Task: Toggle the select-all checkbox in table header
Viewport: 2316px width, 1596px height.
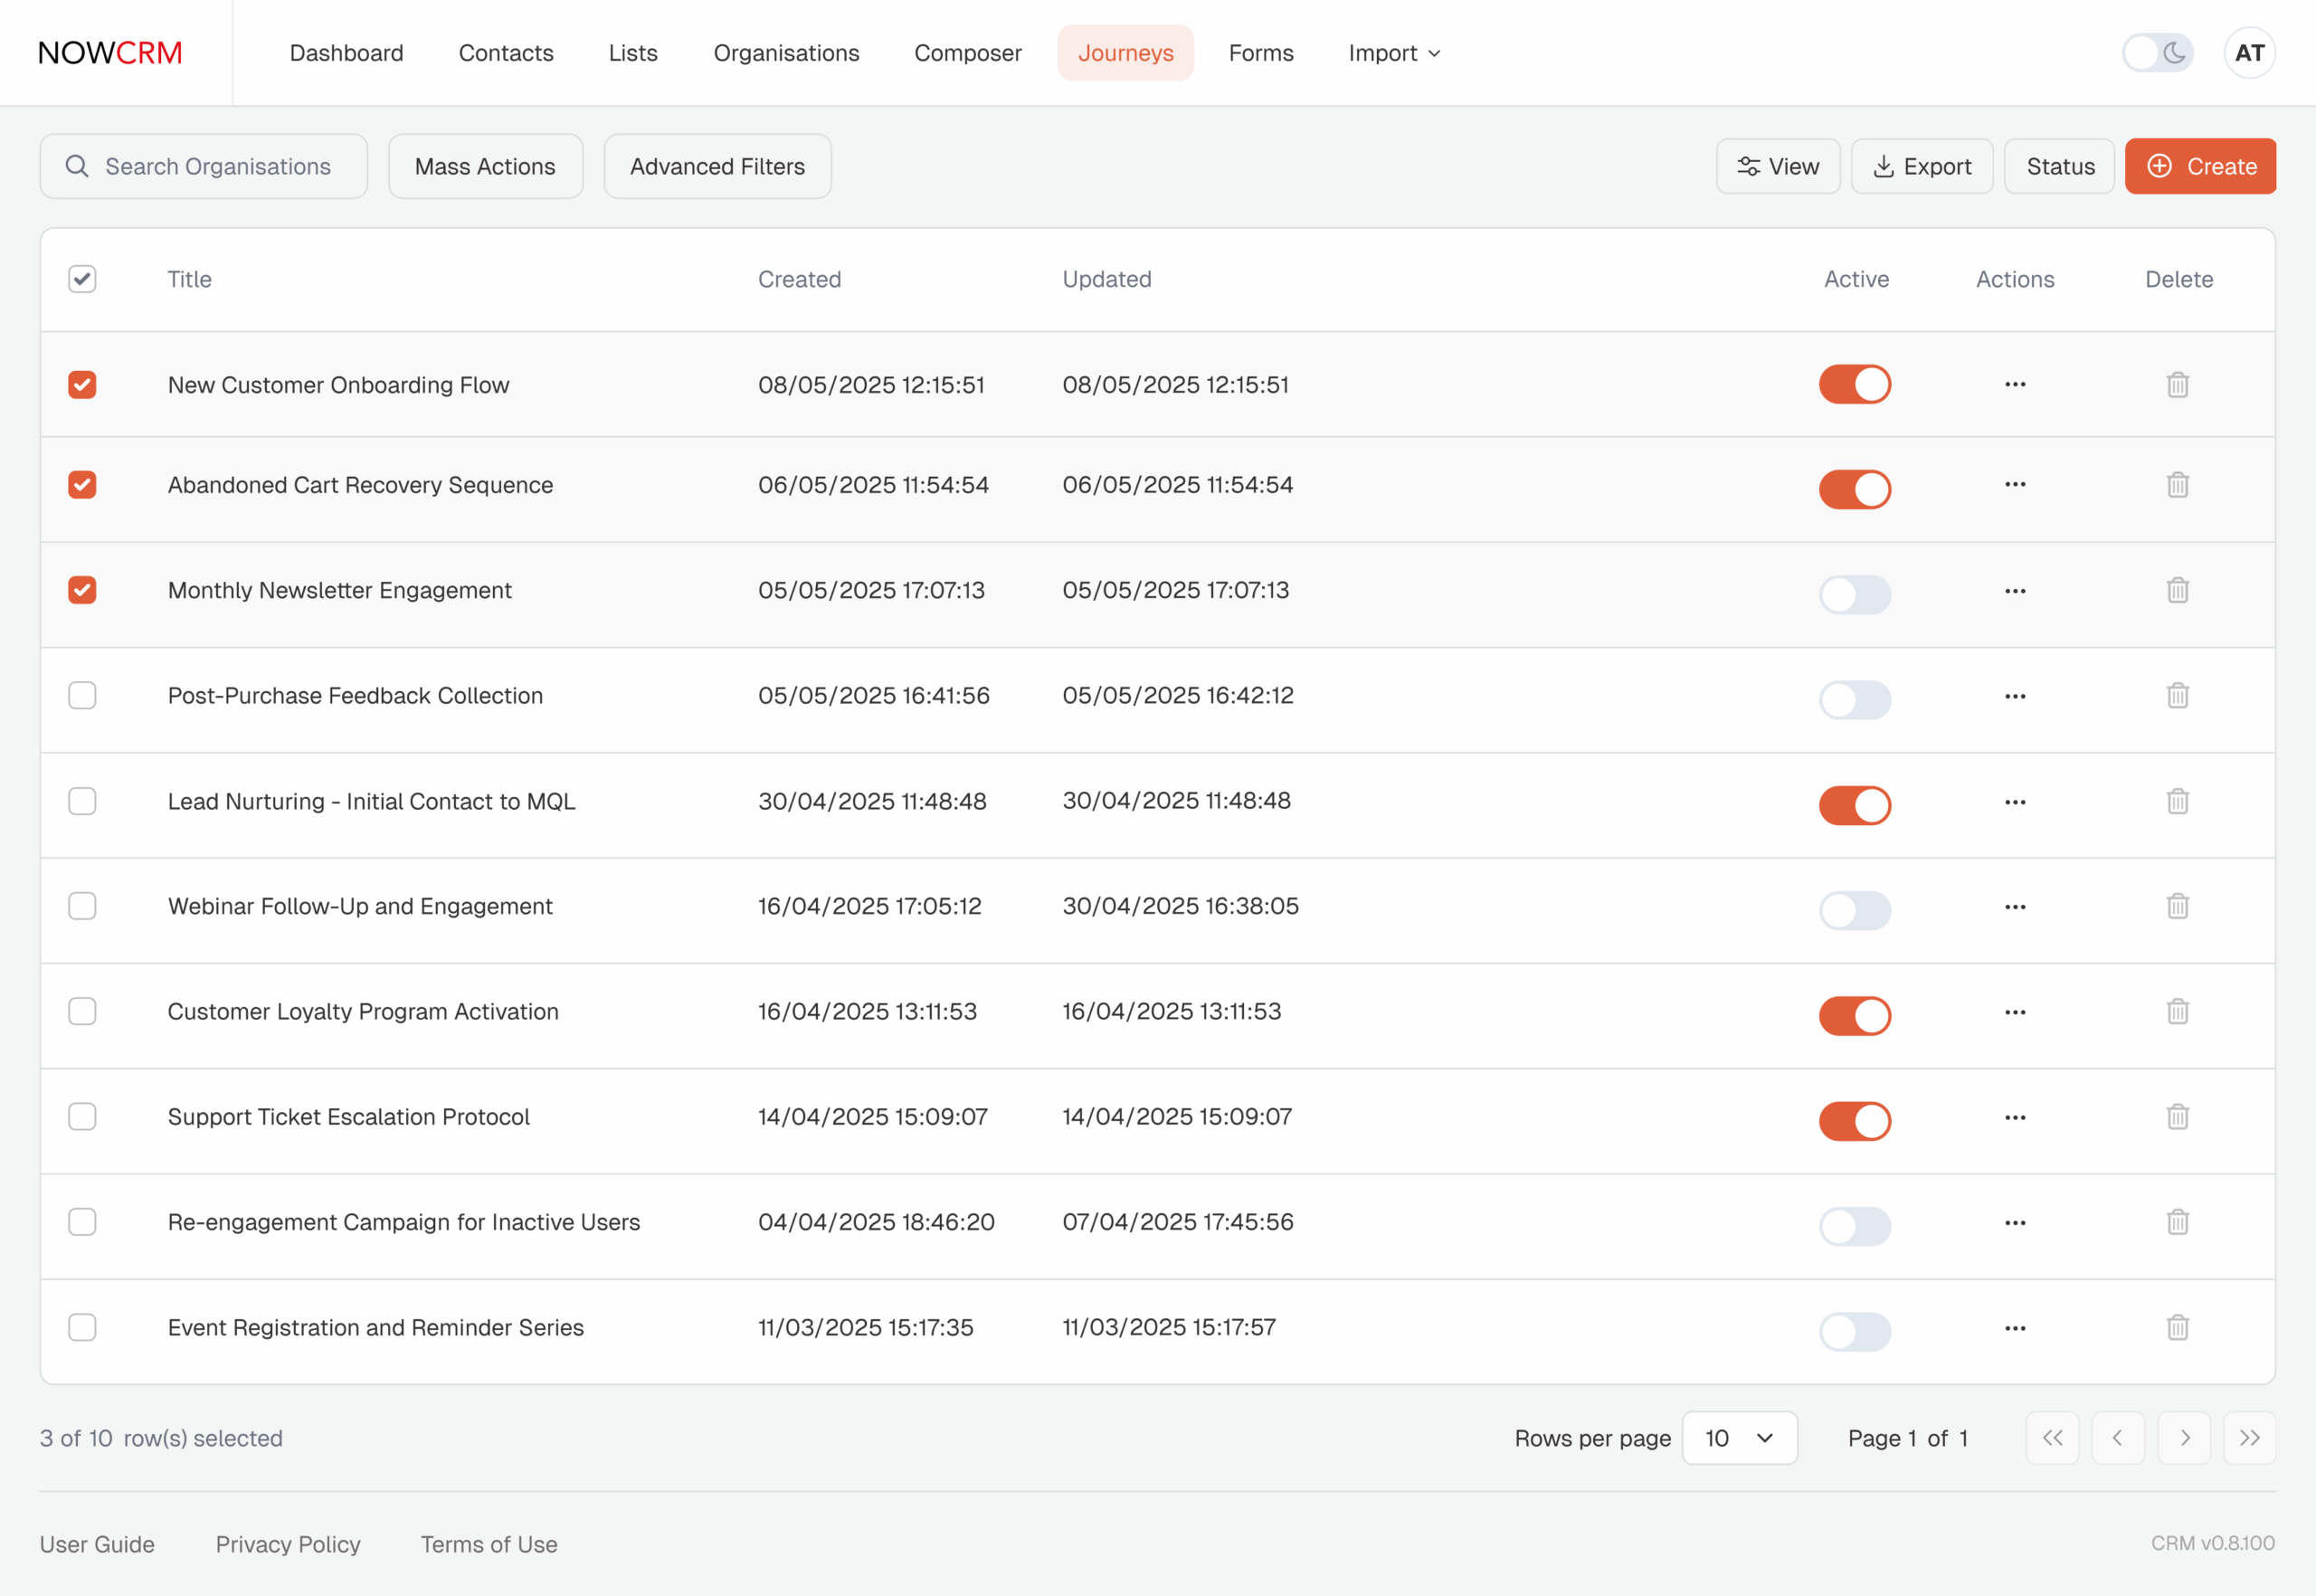Action: click(82, 279)
